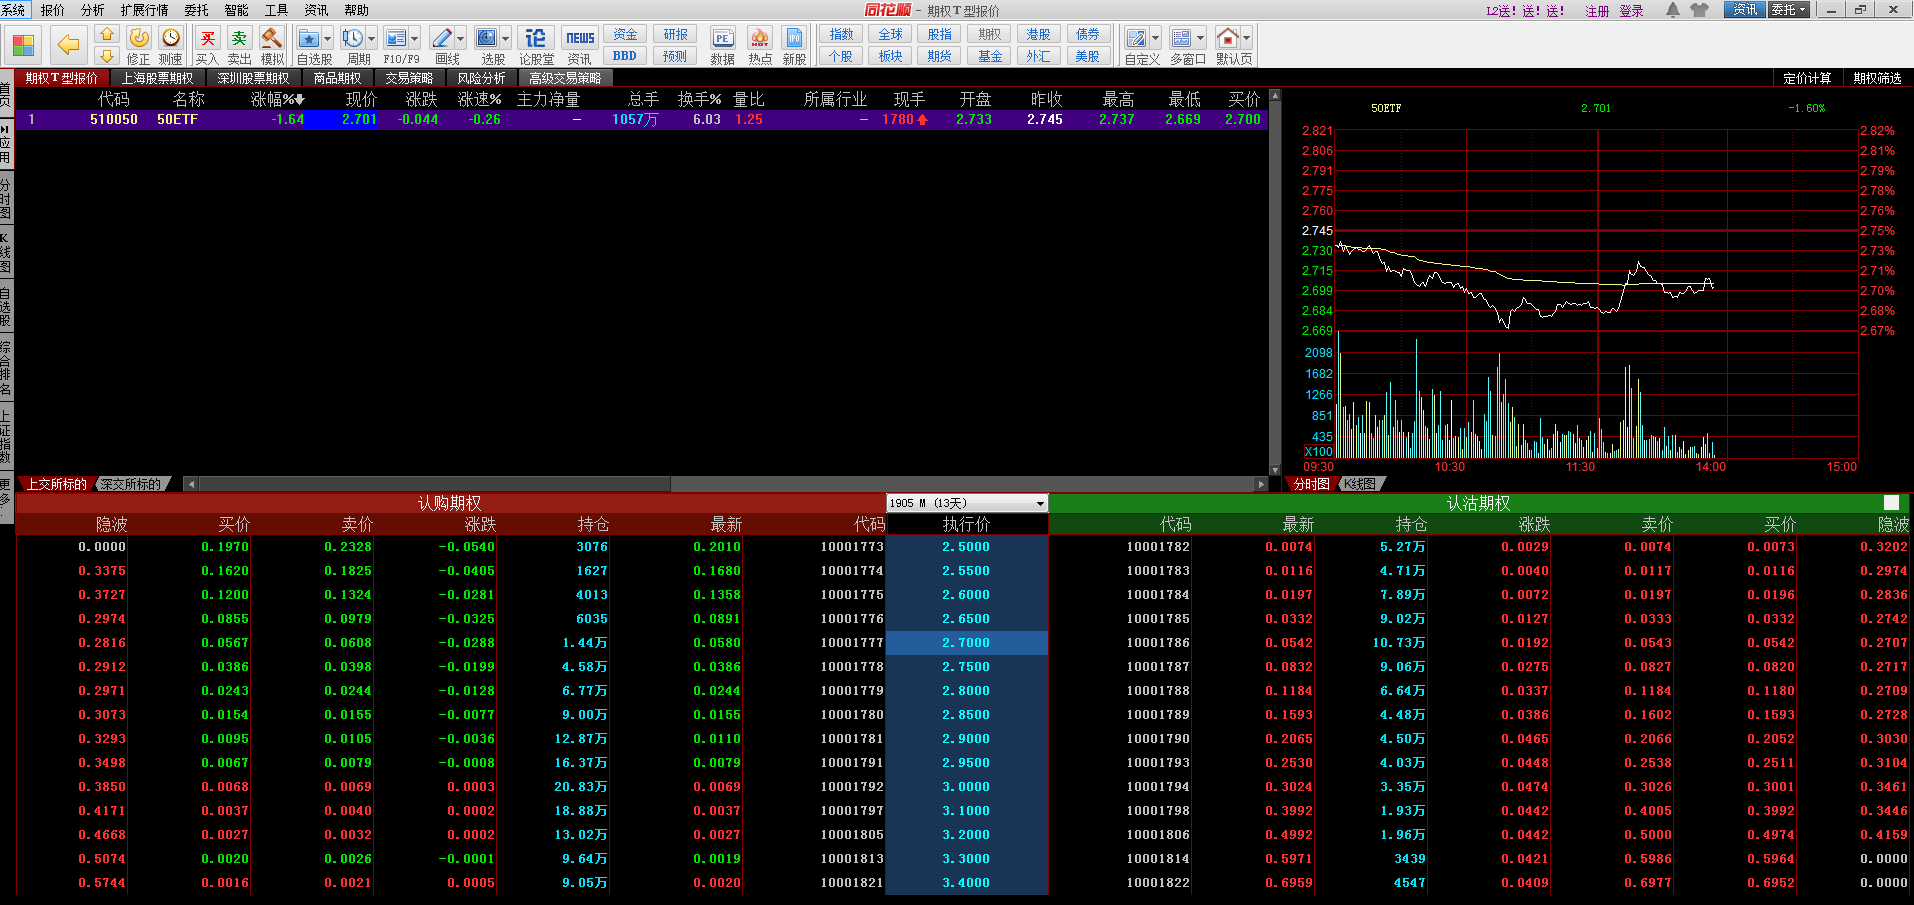This screenshot has height=905, width=1914.
Task: Open the 自选股 star folder icon
Action: coord(309,38)
